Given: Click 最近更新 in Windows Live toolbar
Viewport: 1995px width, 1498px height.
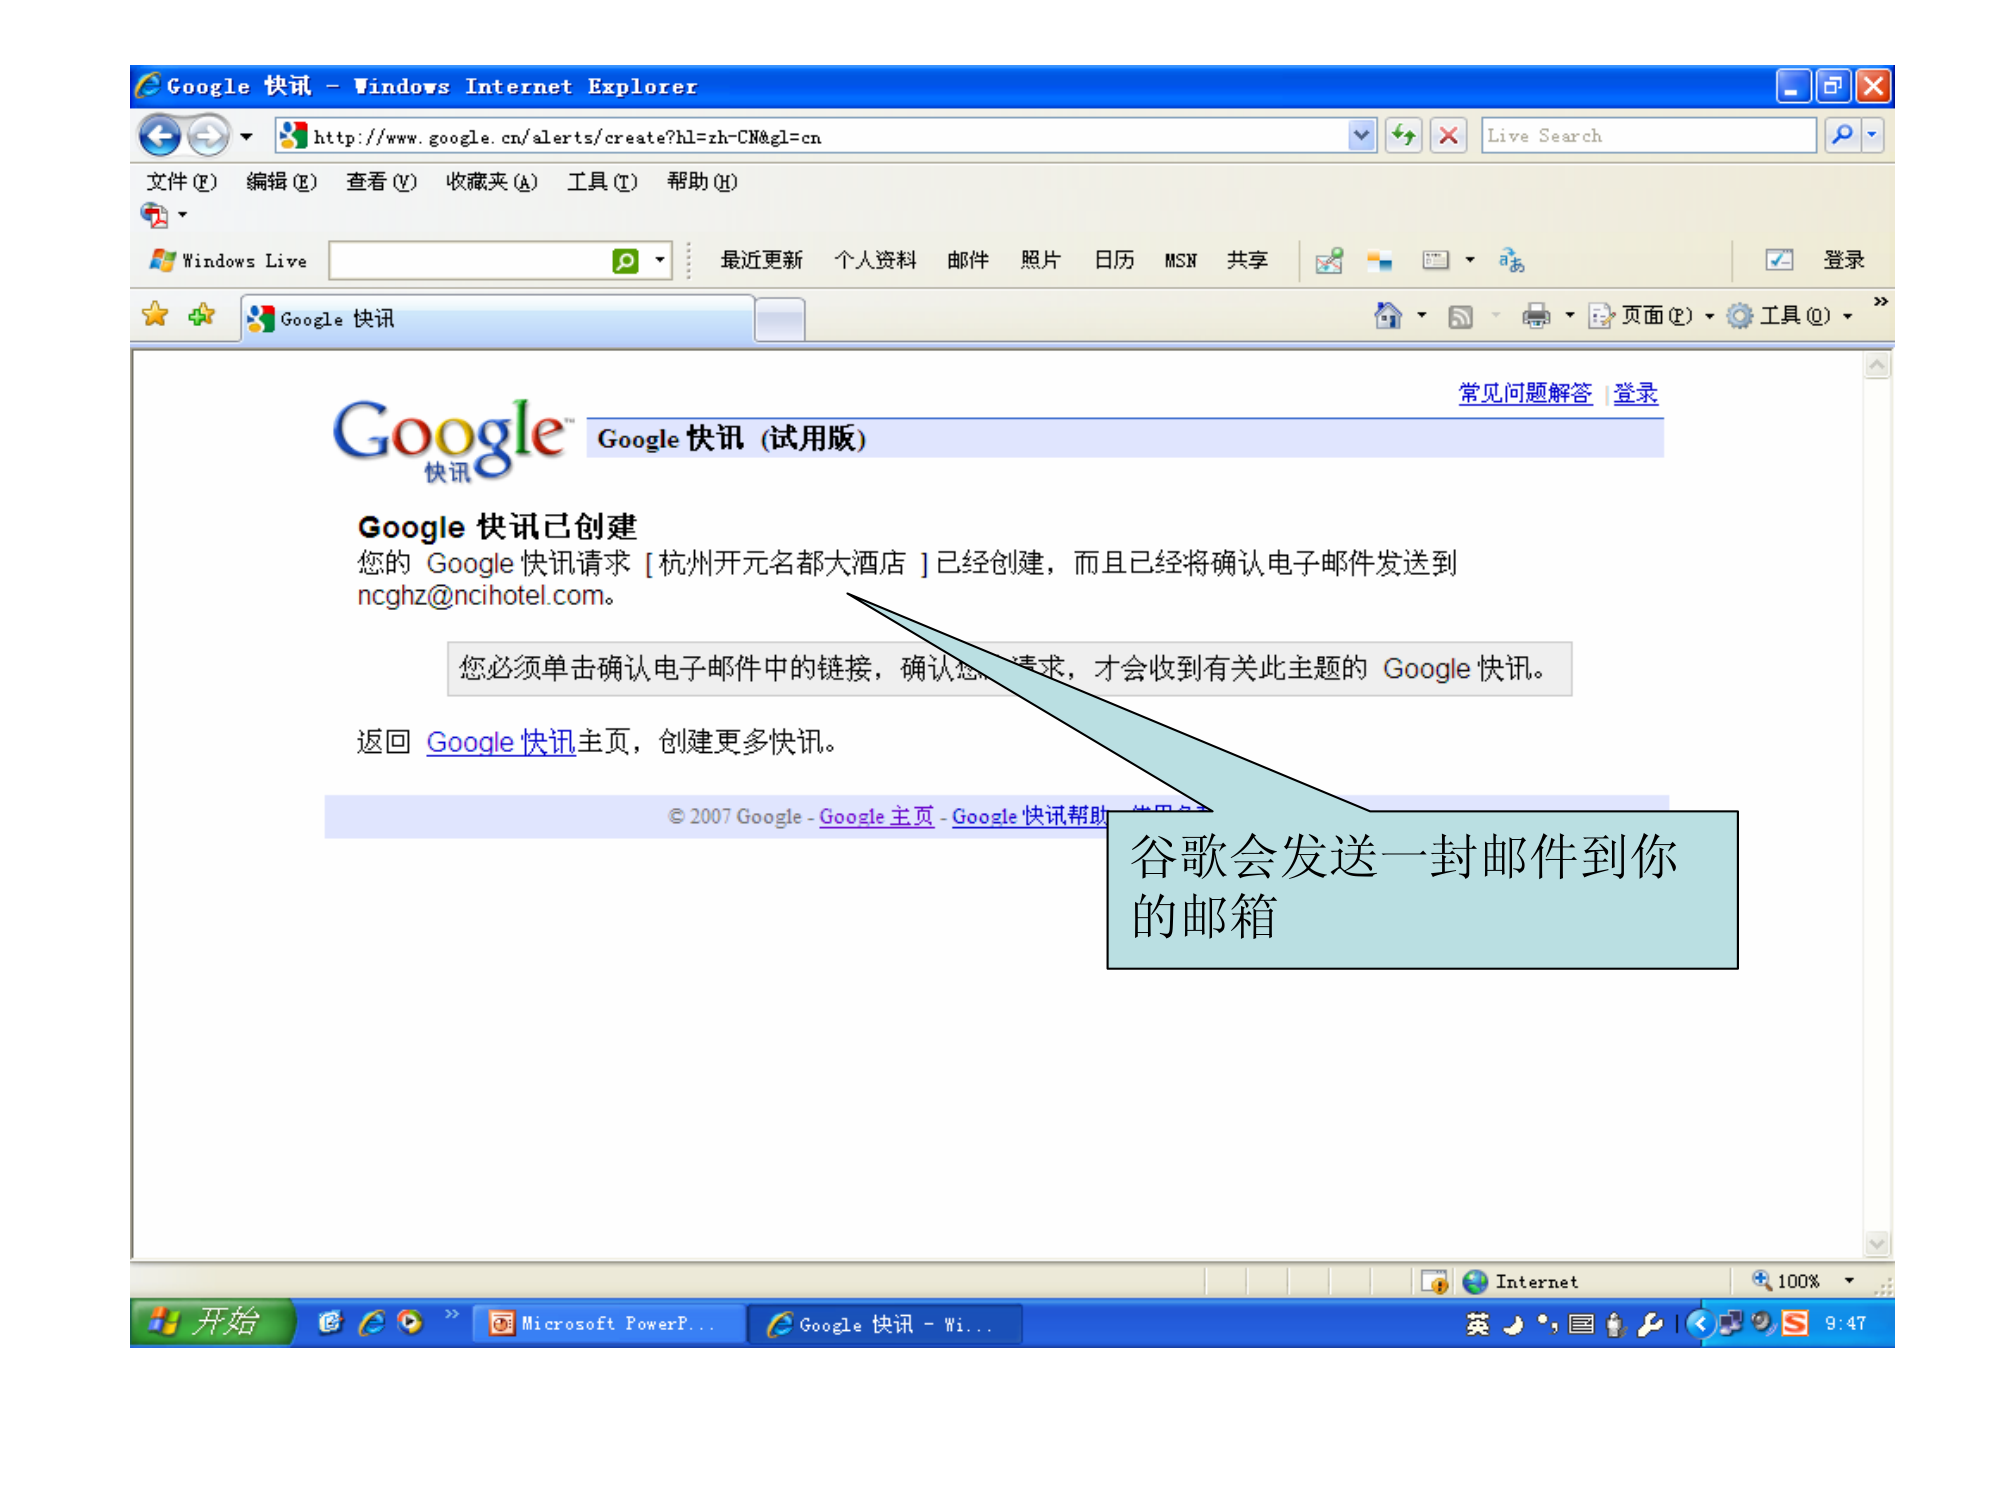Looking at the screenshot, I should click(x=761, y=261).
